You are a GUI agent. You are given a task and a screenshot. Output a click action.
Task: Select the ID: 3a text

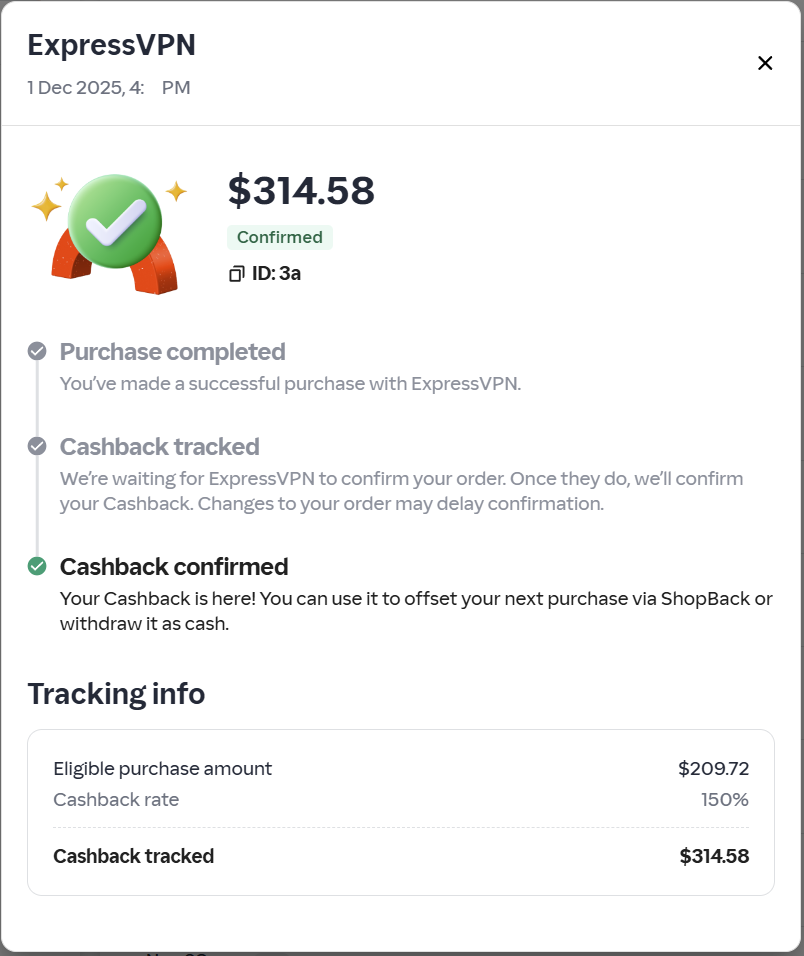pos(276,273)
